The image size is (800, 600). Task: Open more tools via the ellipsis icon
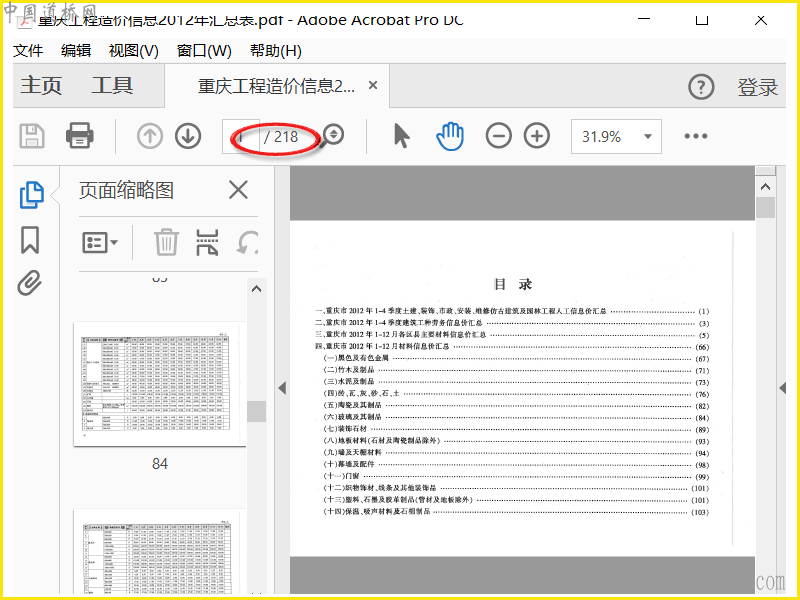[696, 136]
